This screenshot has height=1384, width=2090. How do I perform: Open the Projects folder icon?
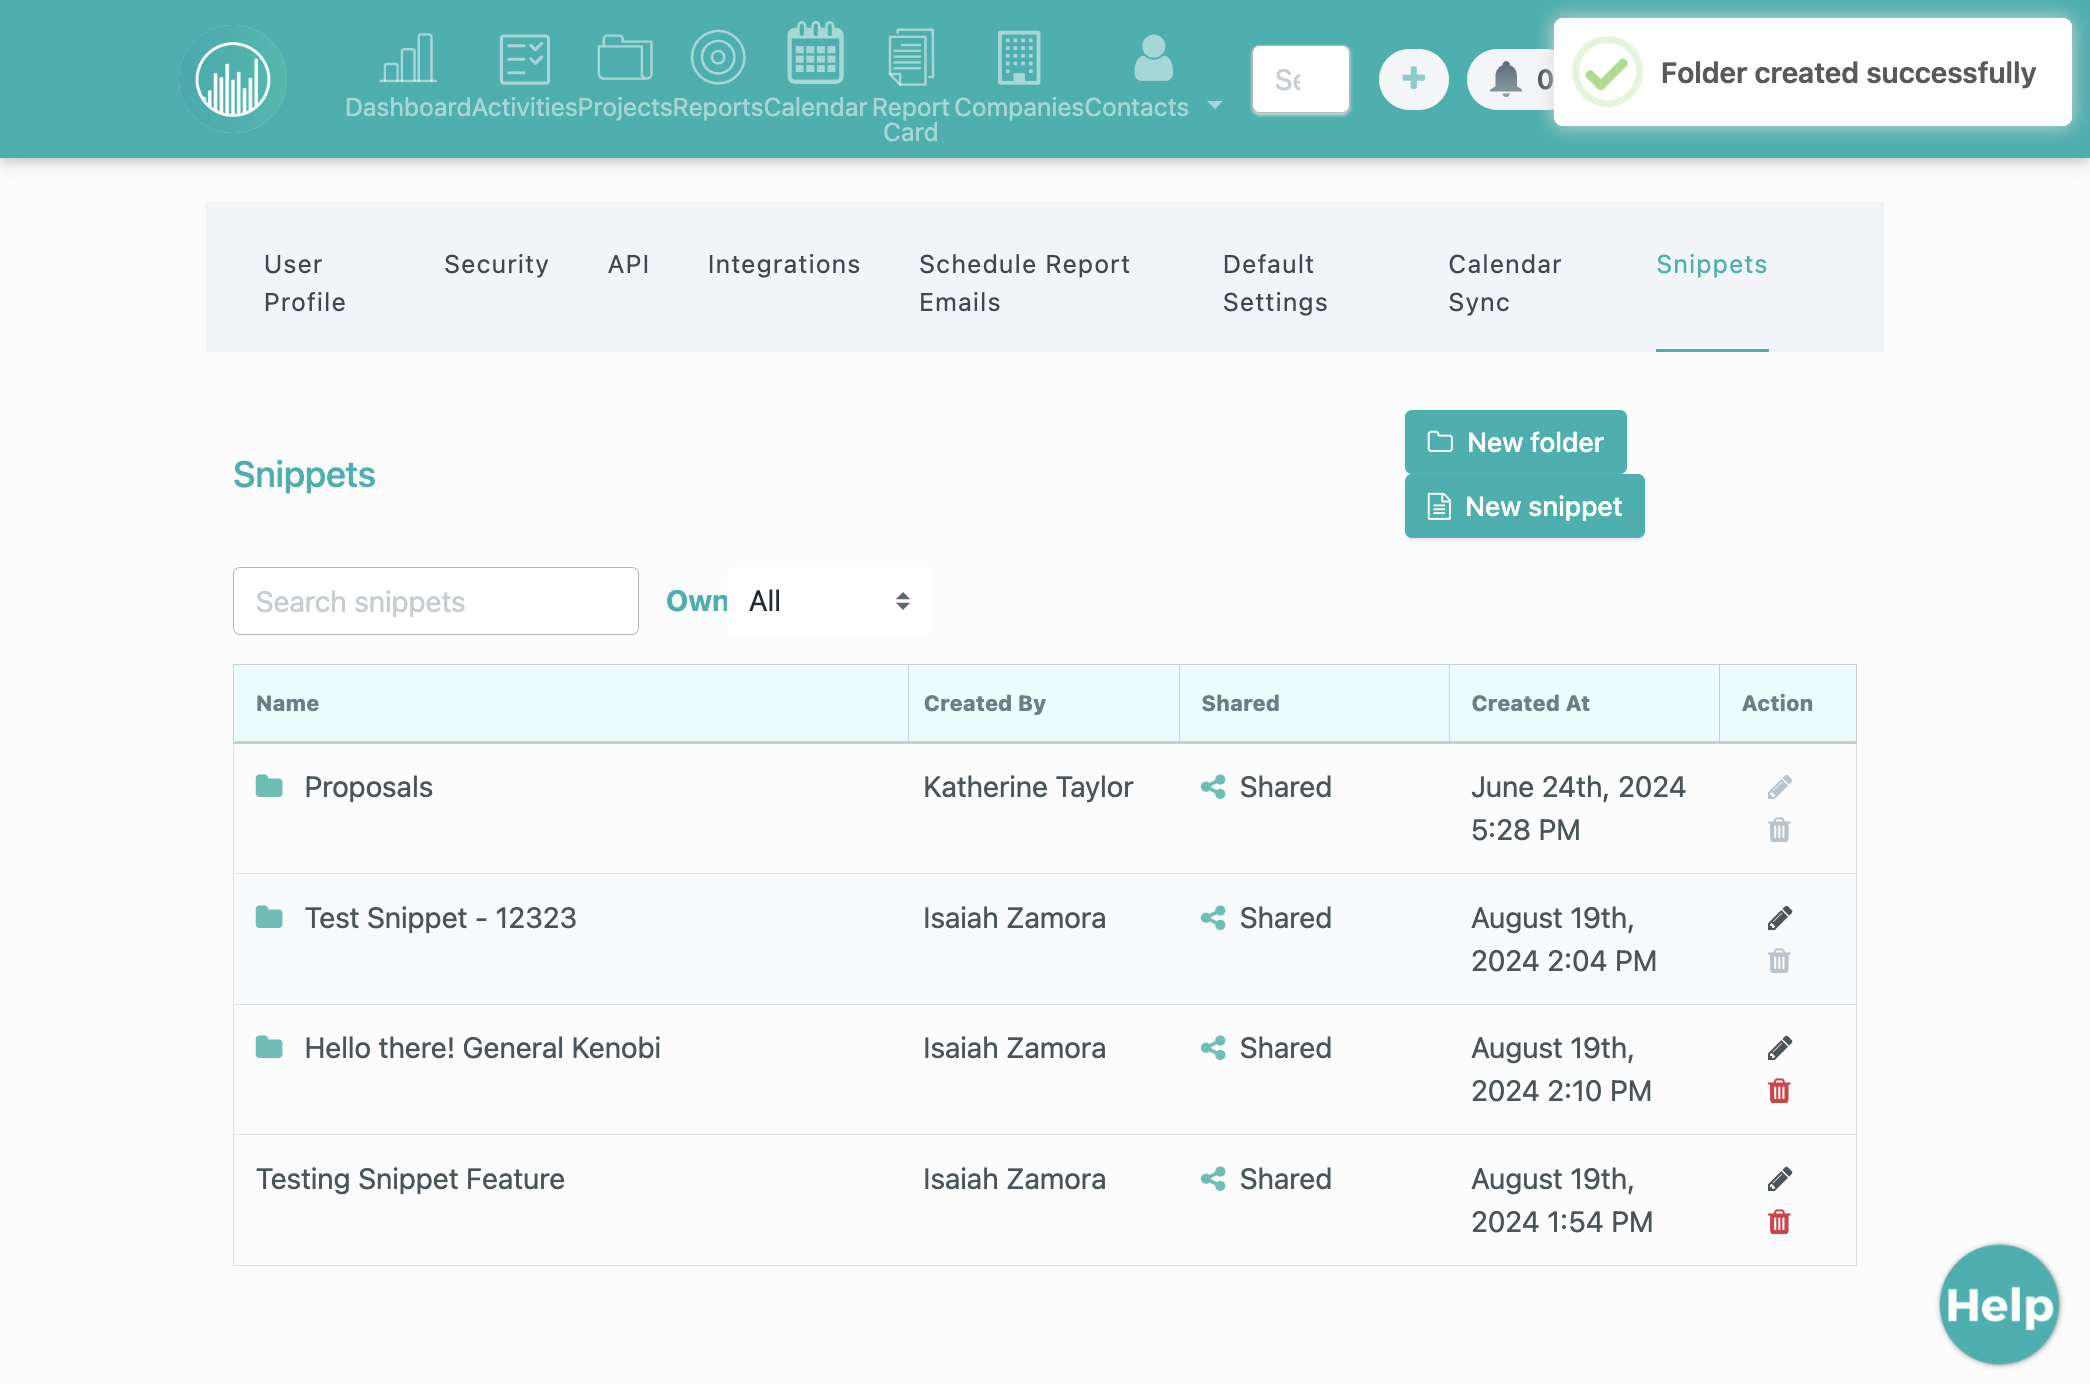[x=625, y=59]
